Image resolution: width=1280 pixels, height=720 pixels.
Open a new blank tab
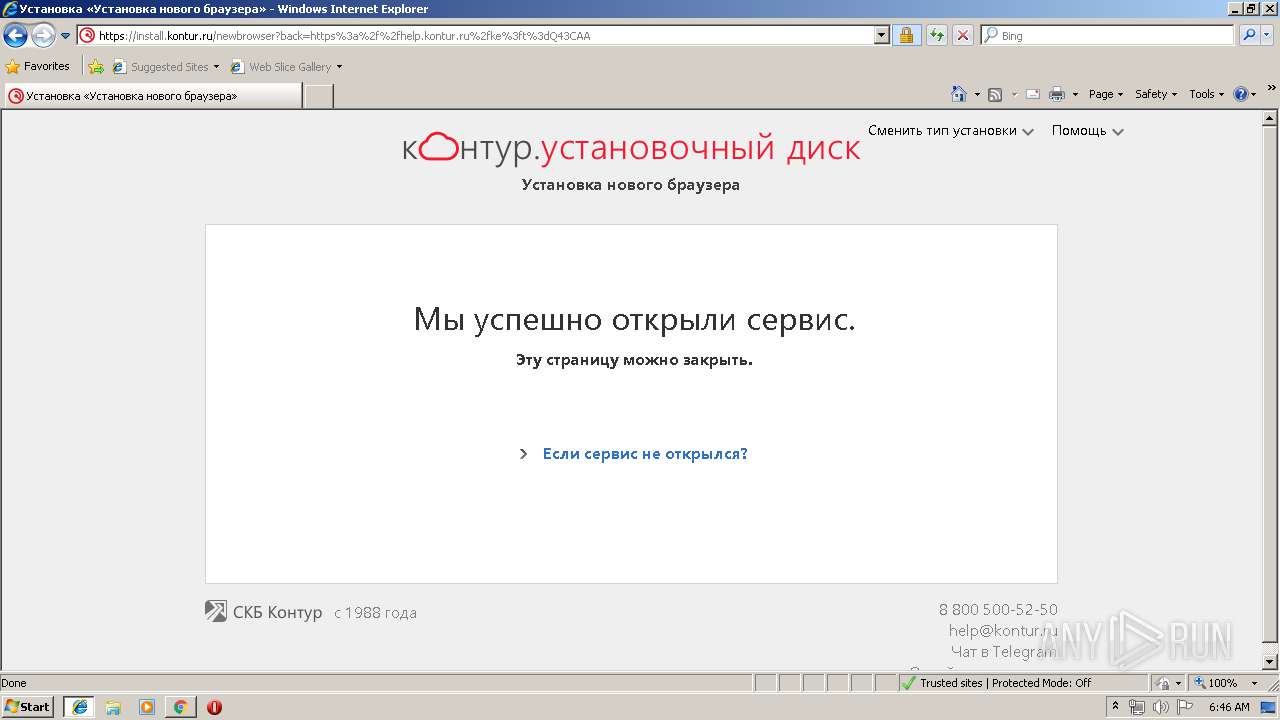(318, 96)
